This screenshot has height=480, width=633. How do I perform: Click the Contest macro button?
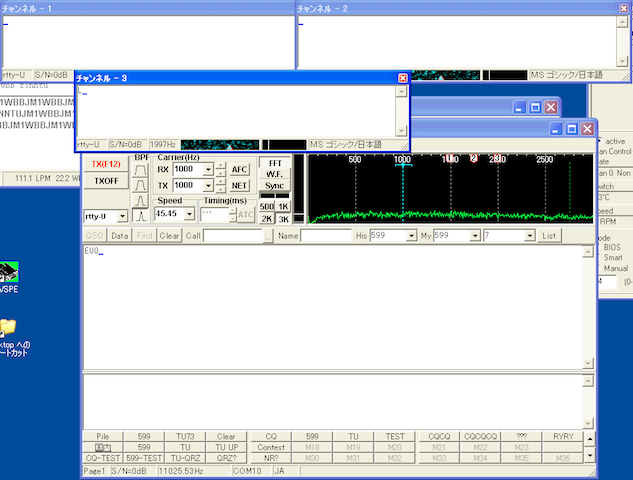(x=271, y=447)
